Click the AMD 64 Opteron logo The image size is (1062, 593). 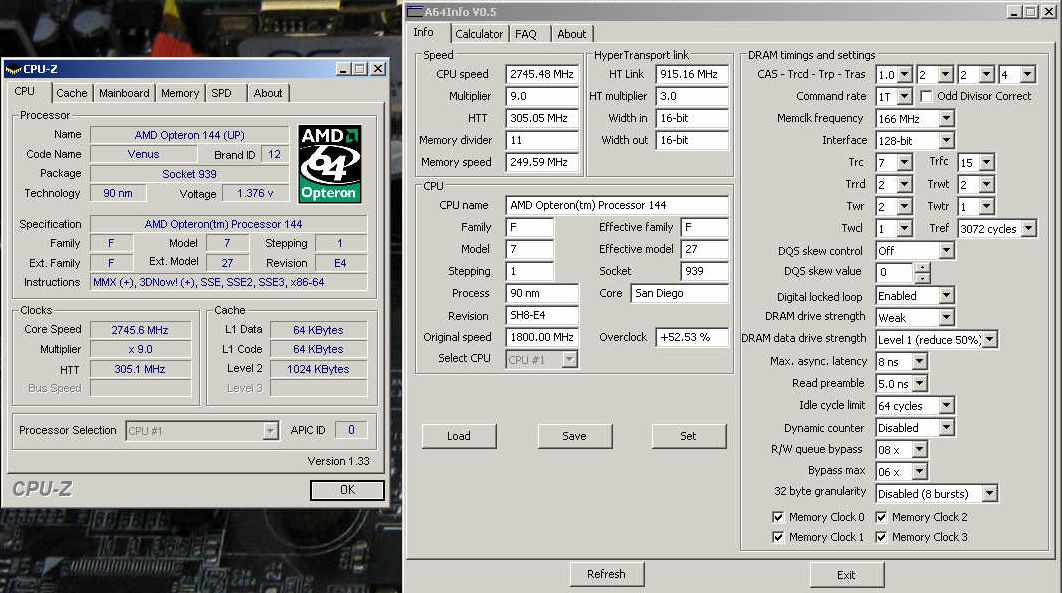330,164
